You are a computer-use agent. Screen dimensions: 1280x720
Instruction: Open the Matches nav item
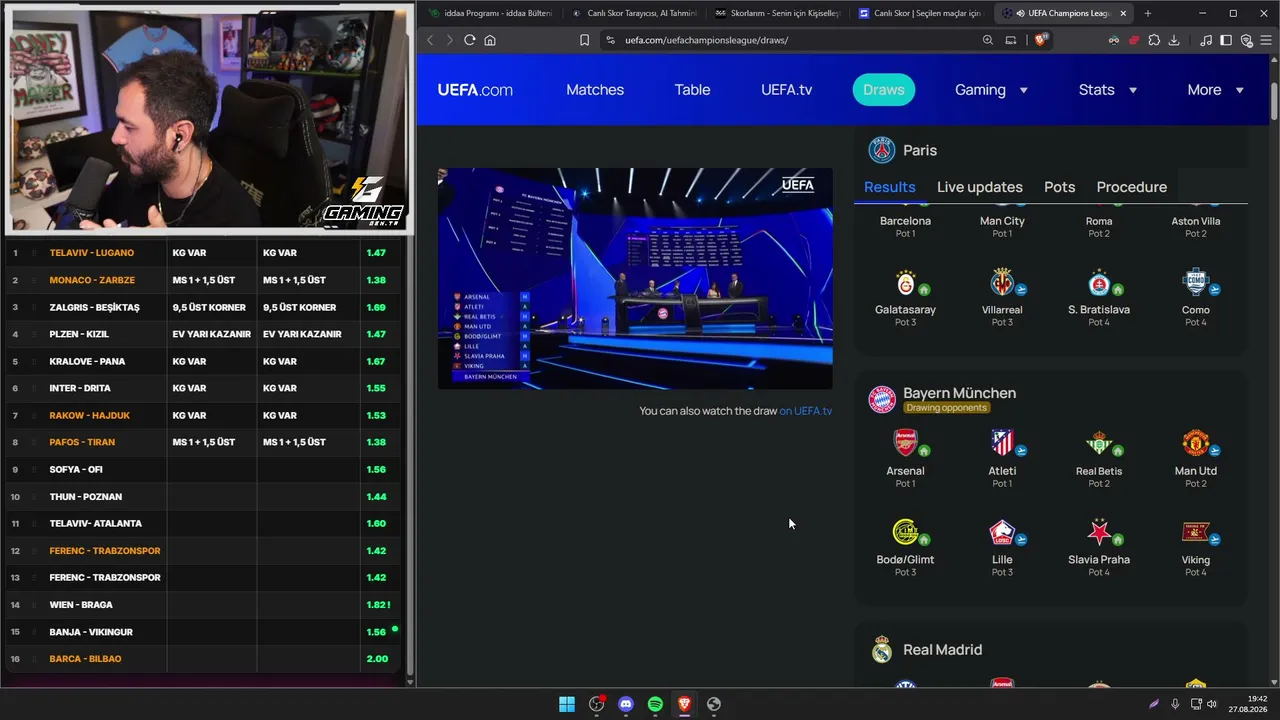(x=595, y=90)
